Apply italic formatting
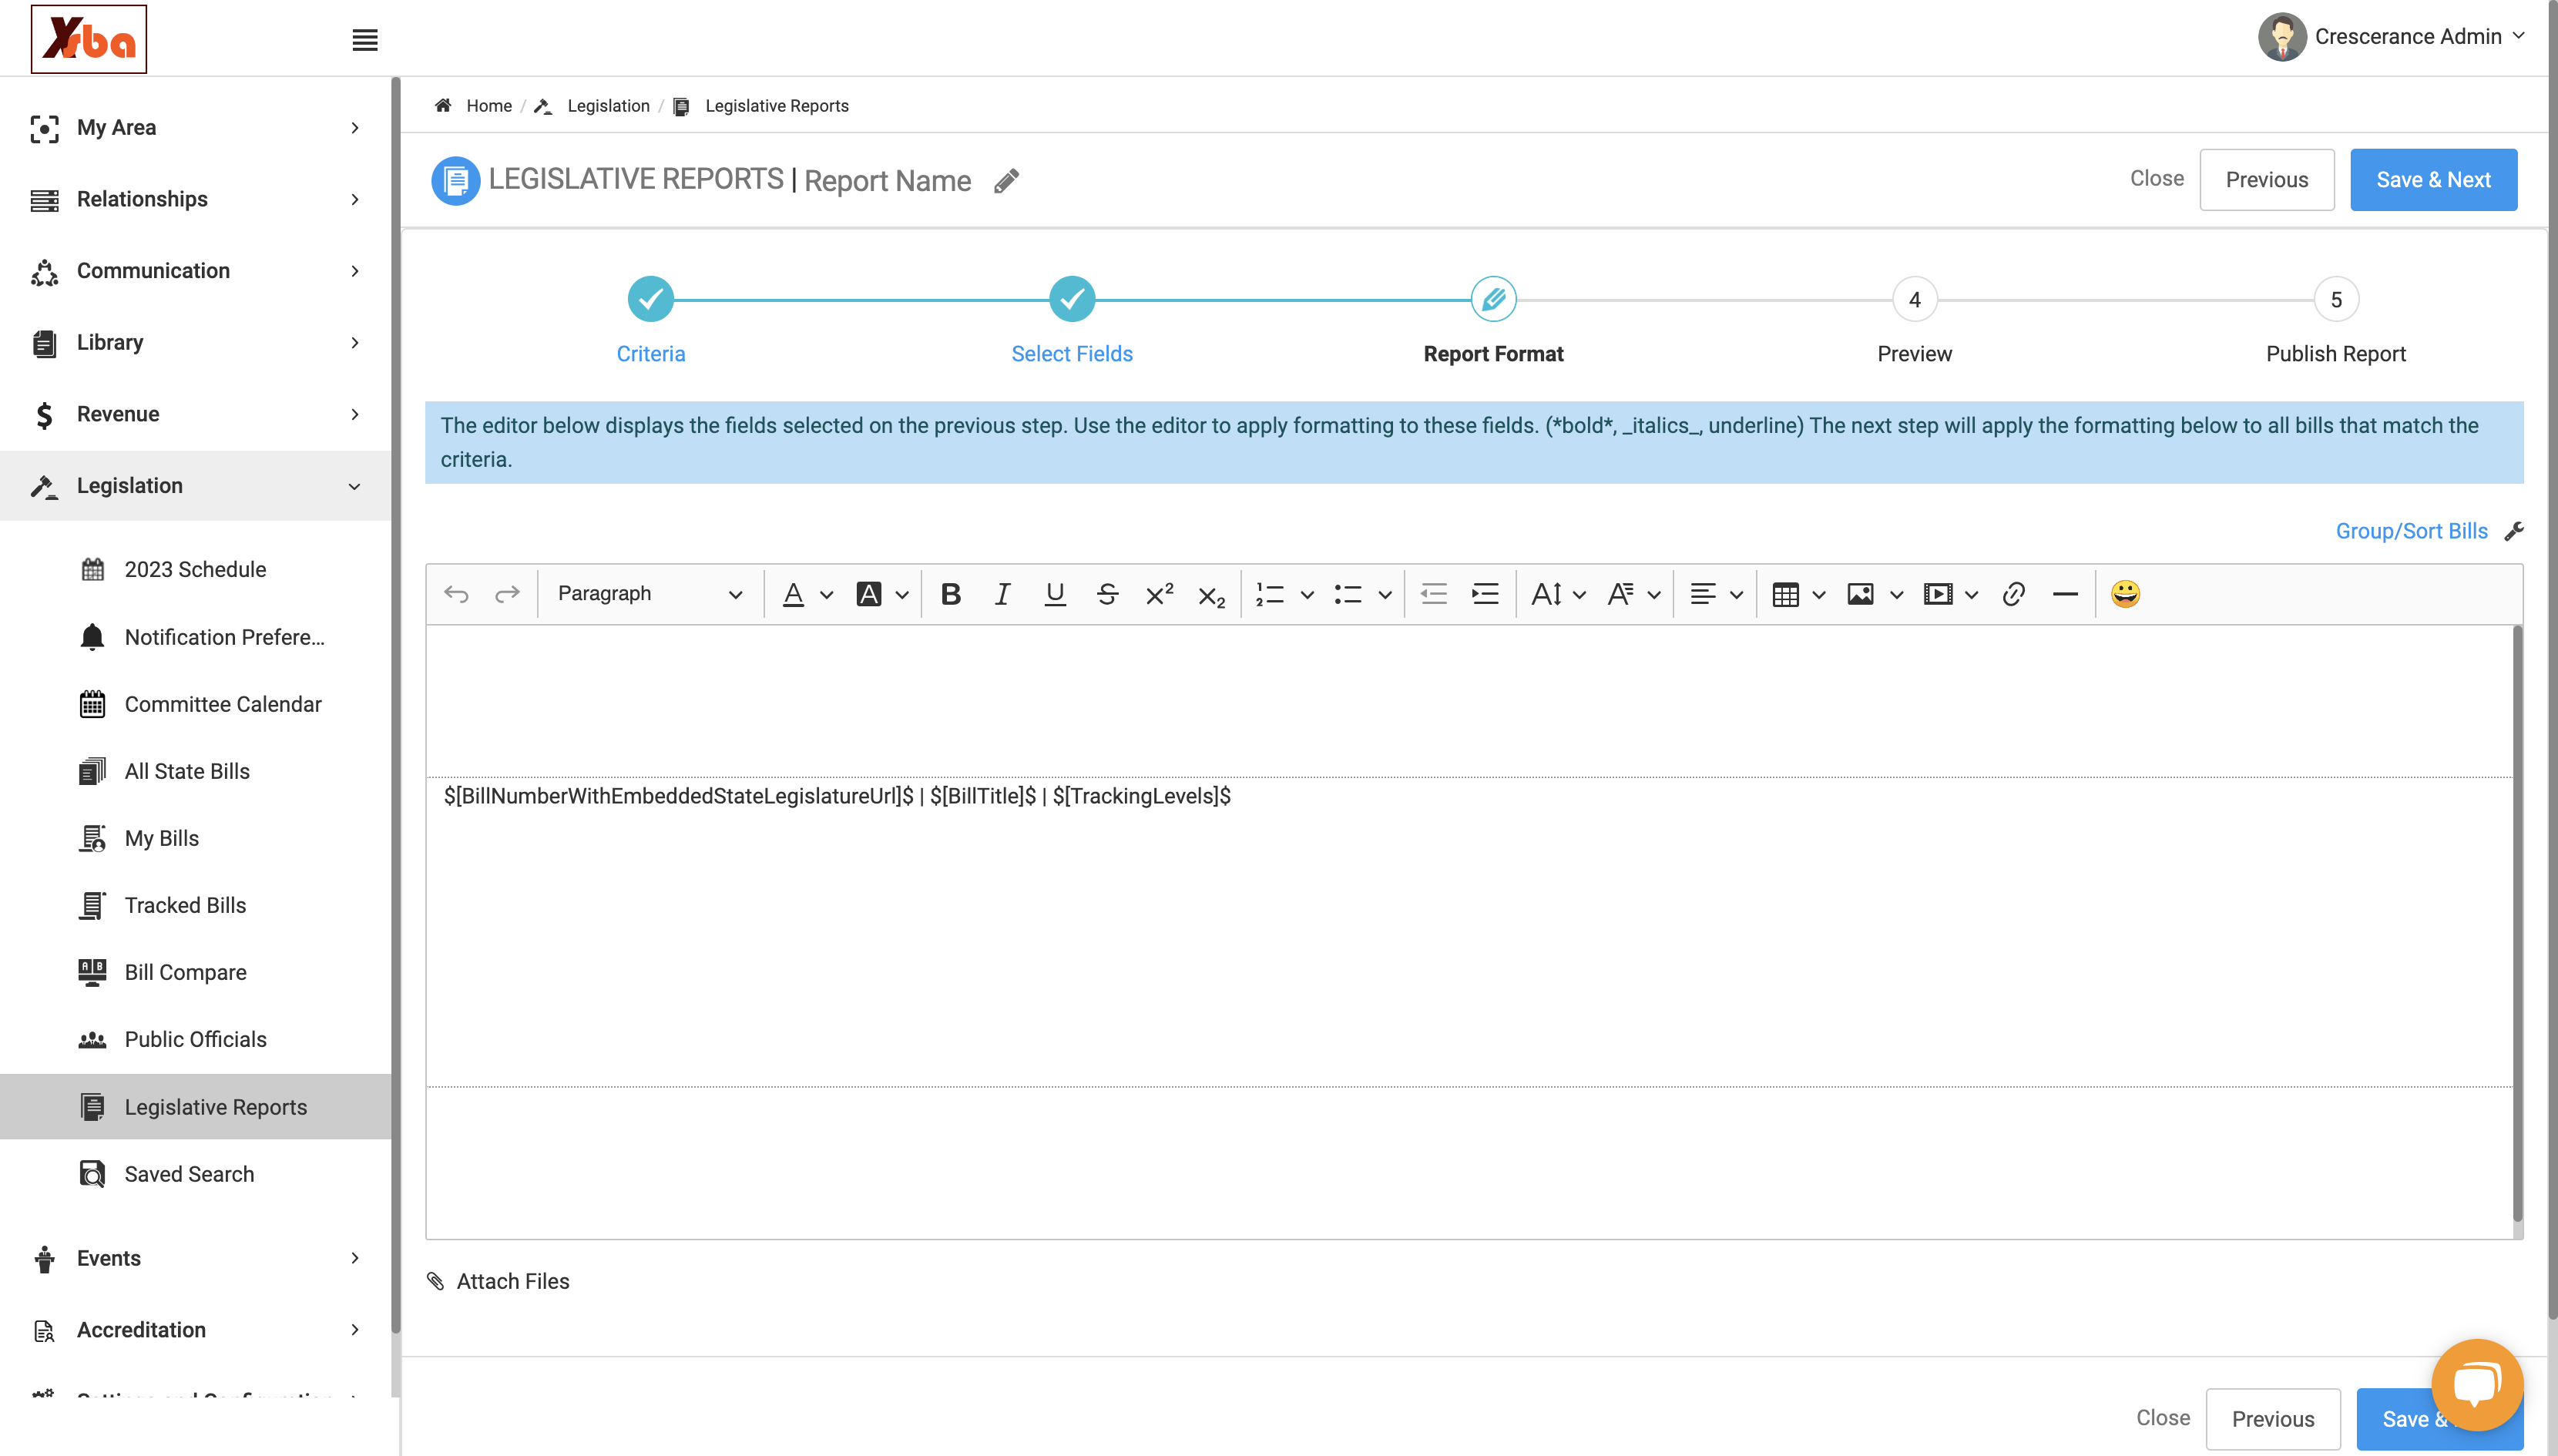This screenshot has height=1456, width=2558. tap(1002, 594)
